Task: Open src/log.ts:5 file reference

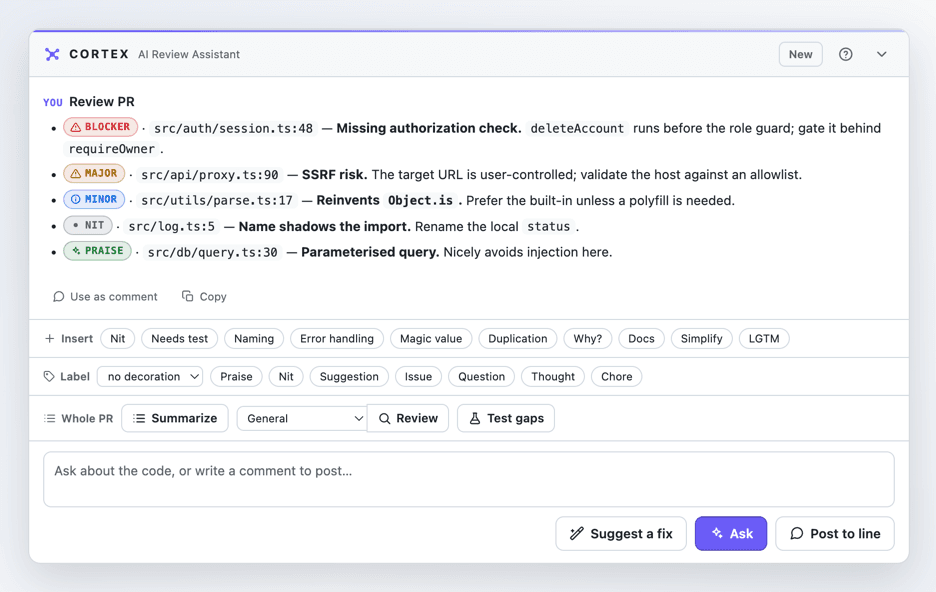Action: tap(171, 227)
